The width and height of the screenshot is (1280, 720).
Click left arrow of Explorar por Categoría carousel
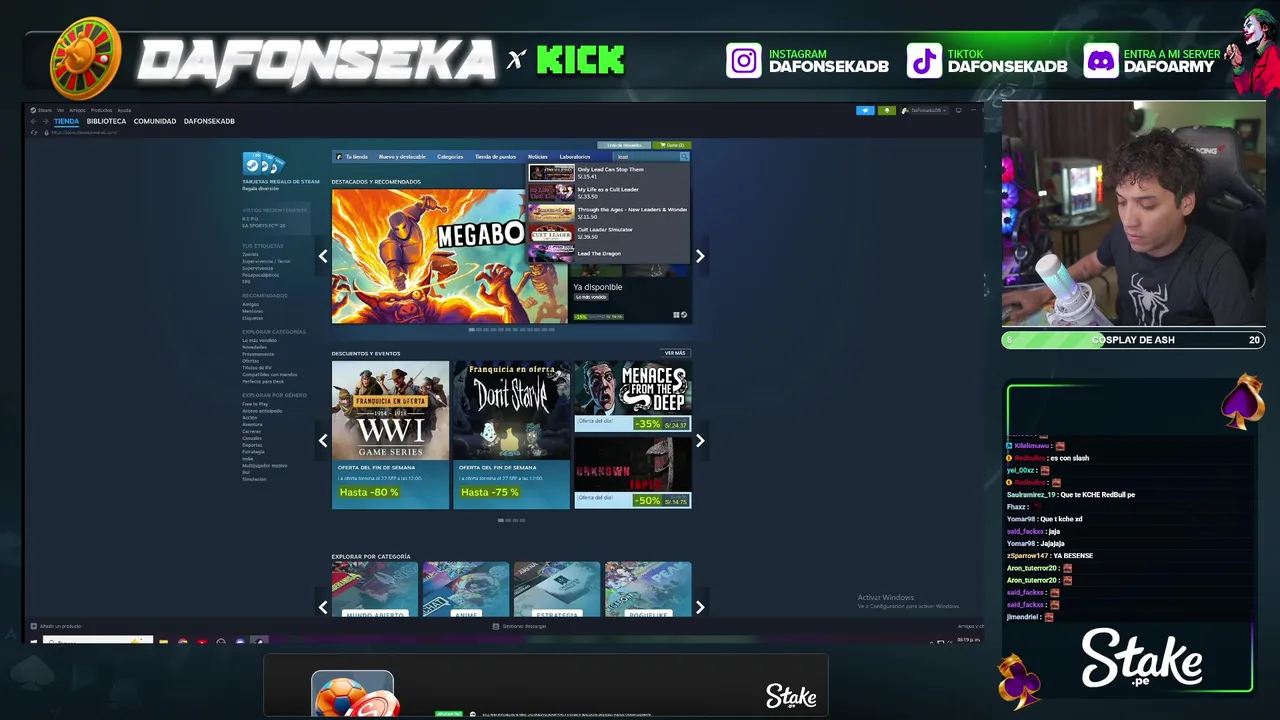coord(323,607)
